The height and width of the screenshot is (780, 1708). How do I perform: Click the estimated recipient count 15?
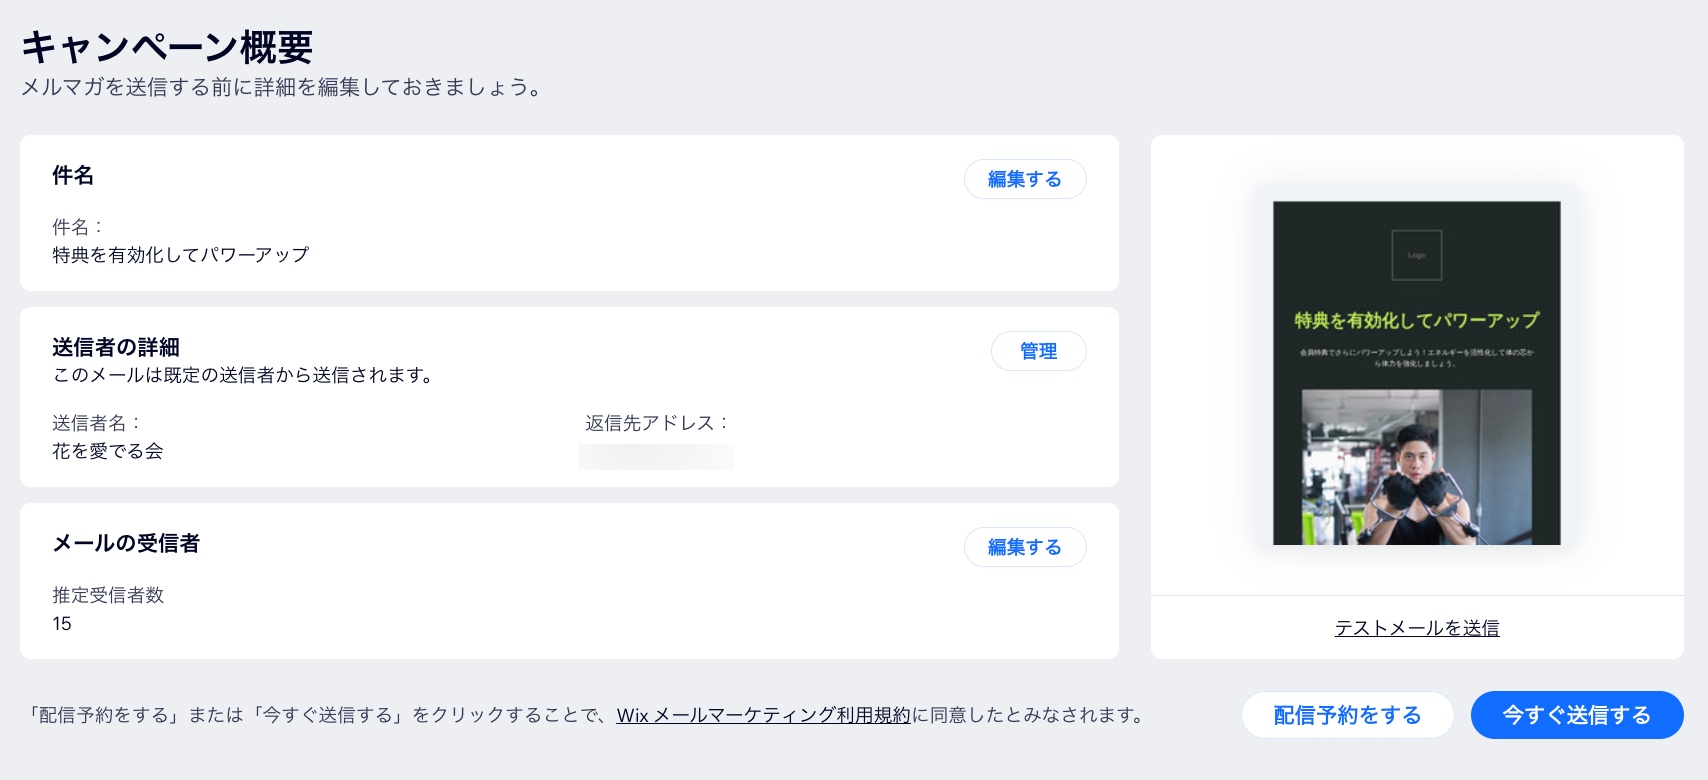(x=61, y=623)
